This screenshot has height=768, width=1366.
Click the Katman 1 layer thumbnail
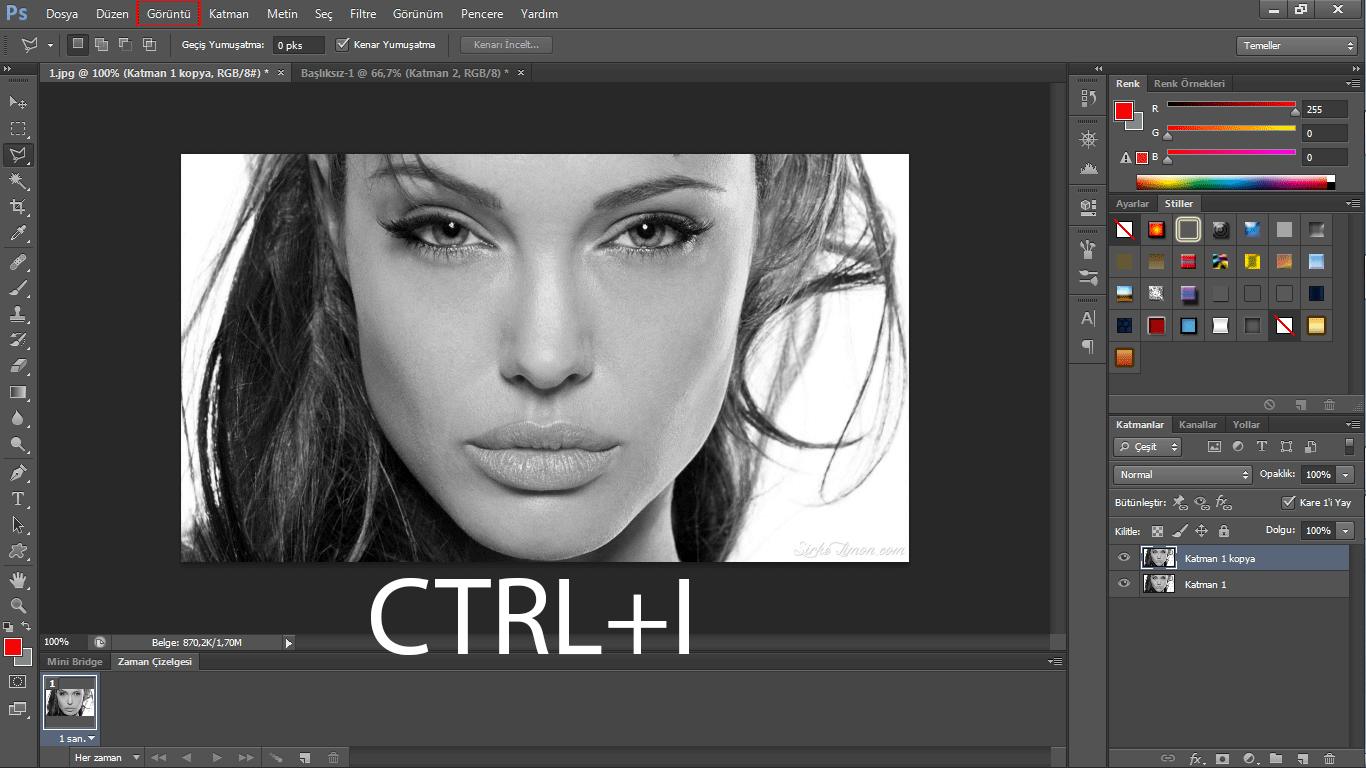(x=1159, y=584)
